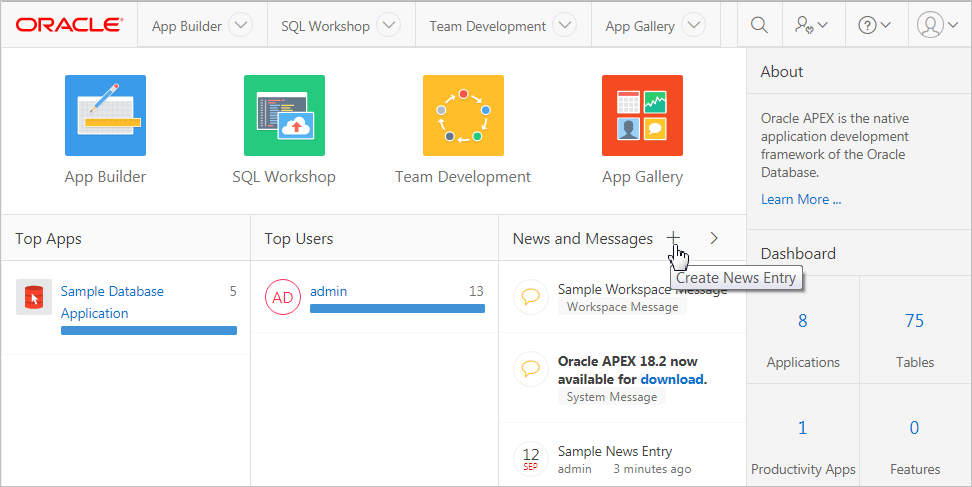Expand the App Builder menu dropdown arrow

(x=240, y=26)
